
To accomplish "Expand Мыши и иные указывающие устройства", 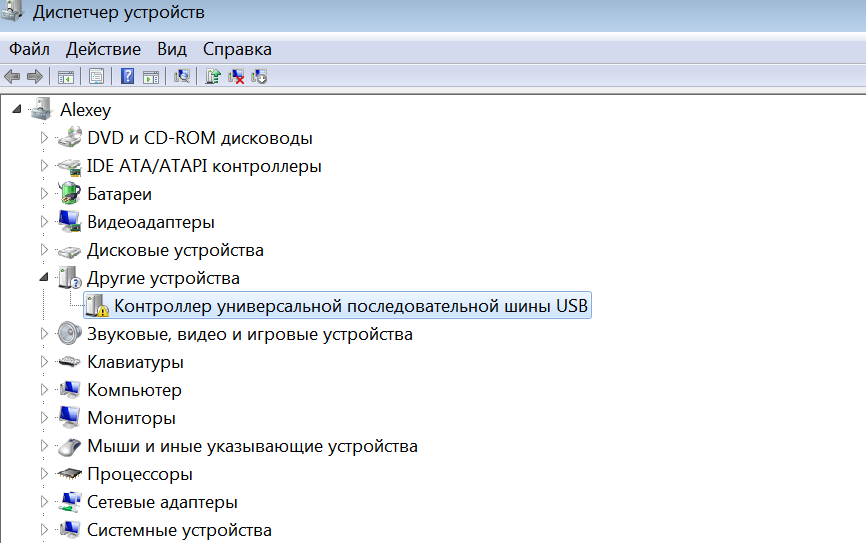I will (x=44, y=446).
